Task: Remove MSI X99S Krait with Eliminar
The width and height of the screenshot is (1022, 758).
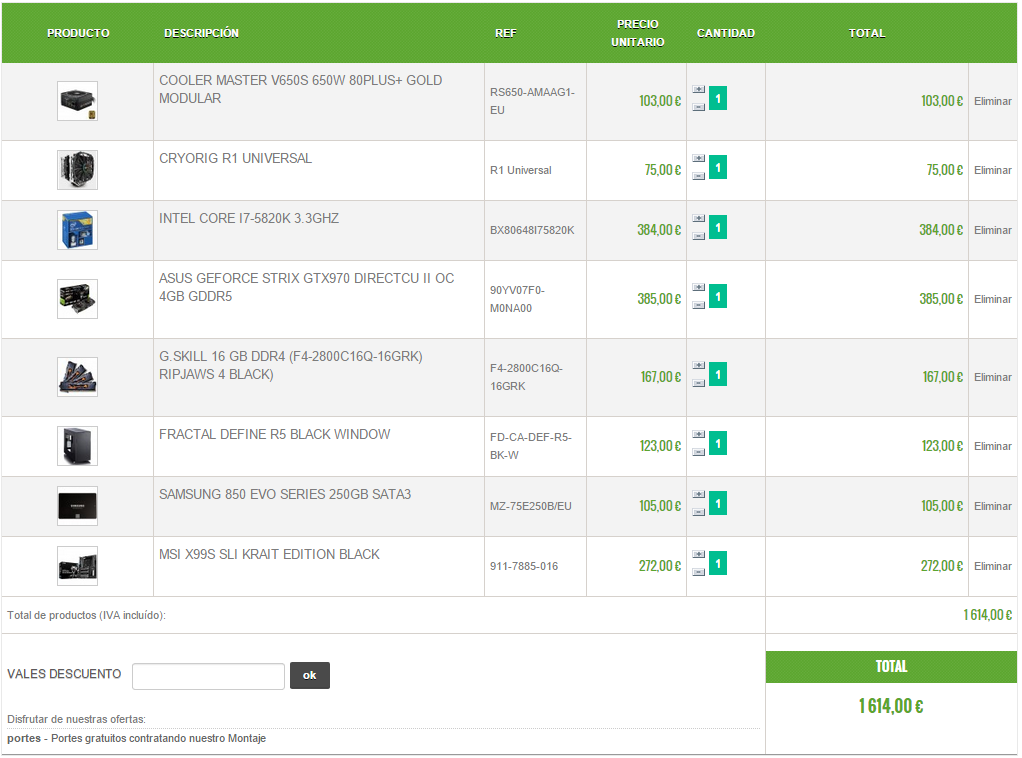Action: 993,566
